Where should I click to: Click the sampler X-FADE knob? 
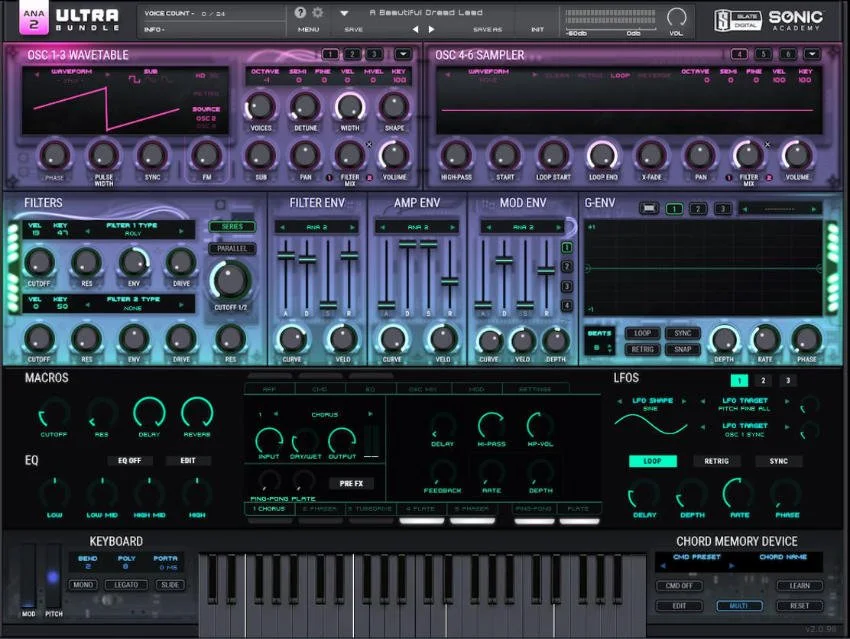(x=651, y=156)
